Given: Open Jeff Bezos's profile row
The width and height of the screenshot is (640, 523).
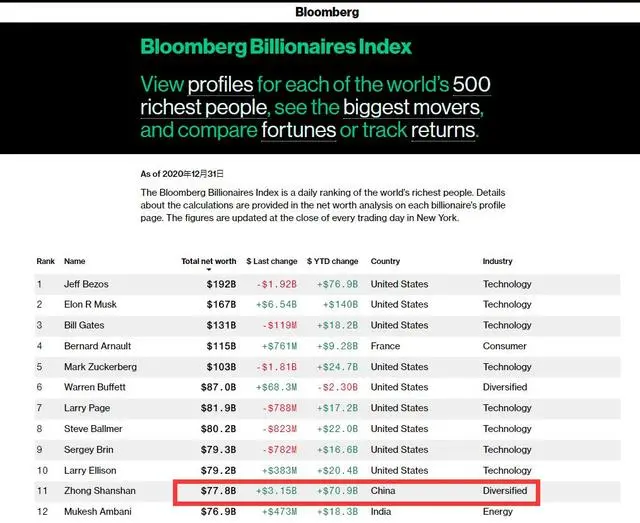Looking at the screenshot, I should coord(89,284).
